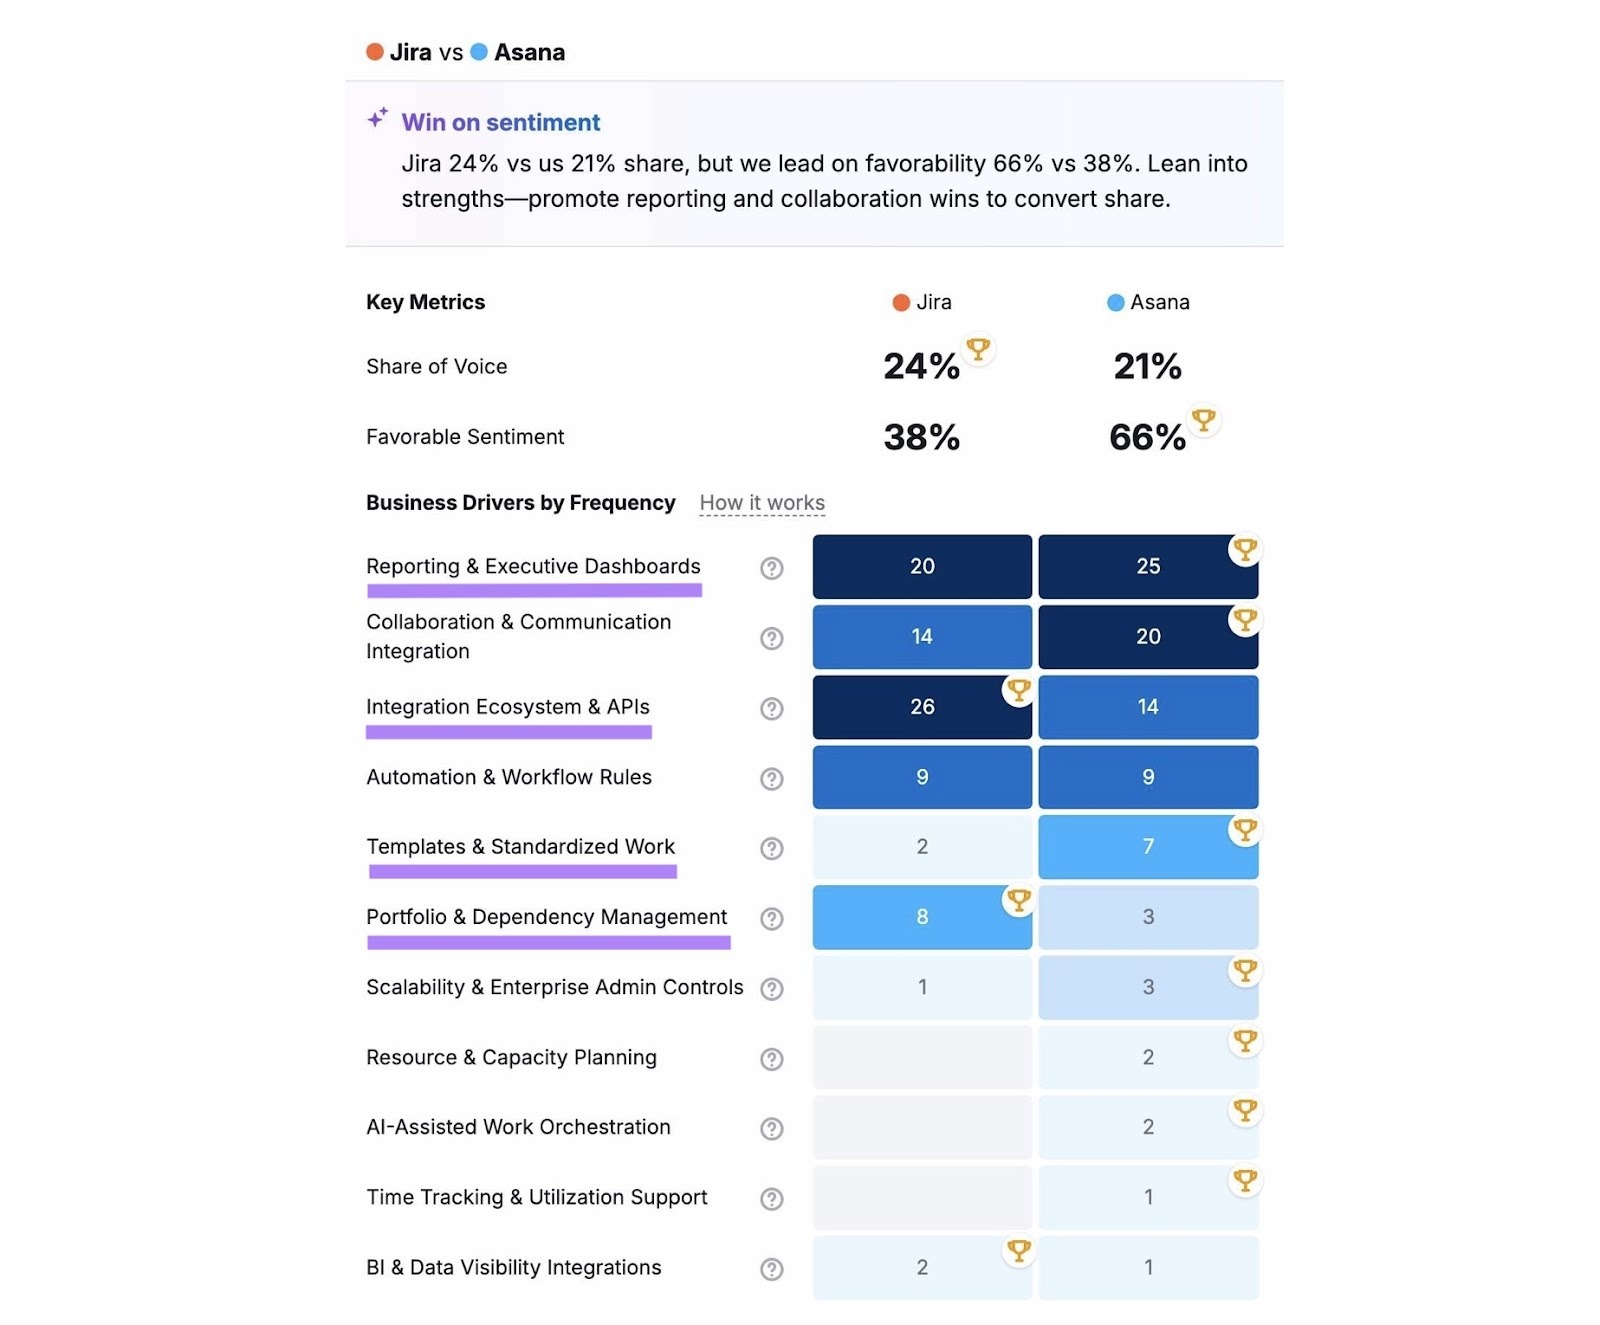Click the help icon for Portfolio & Dependency Management

(x=771, y=918)
